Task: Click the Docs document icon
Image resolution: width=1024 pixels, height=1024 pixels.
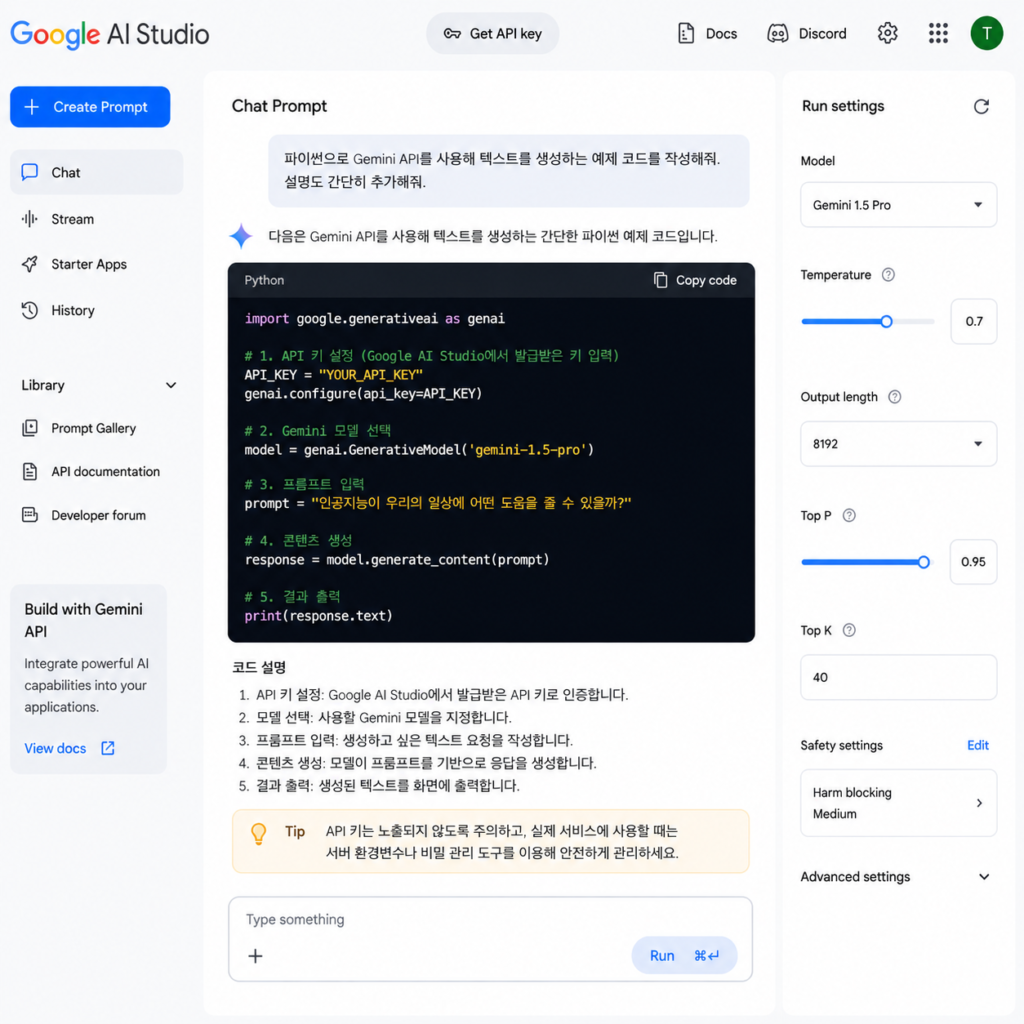Action: tap(686, 33)
